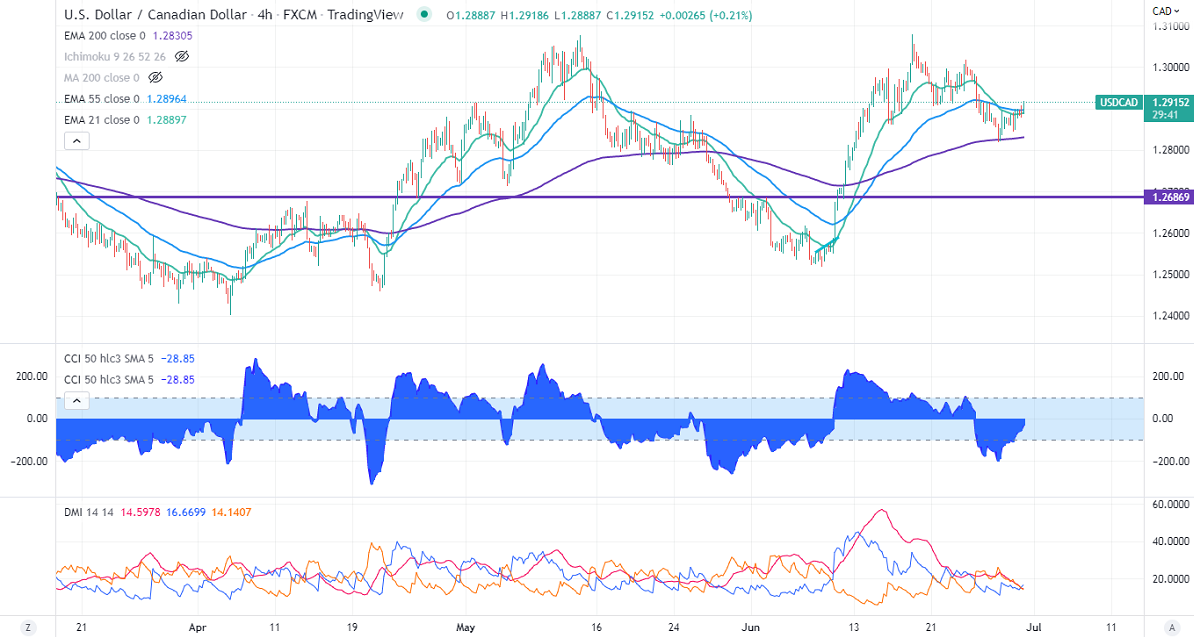Image resolution: width=1194 pixels, height=637 pixels.
Task: Select the first CCI 50 hlc3 SMA 5 label
Action: (x=109, y=358)
